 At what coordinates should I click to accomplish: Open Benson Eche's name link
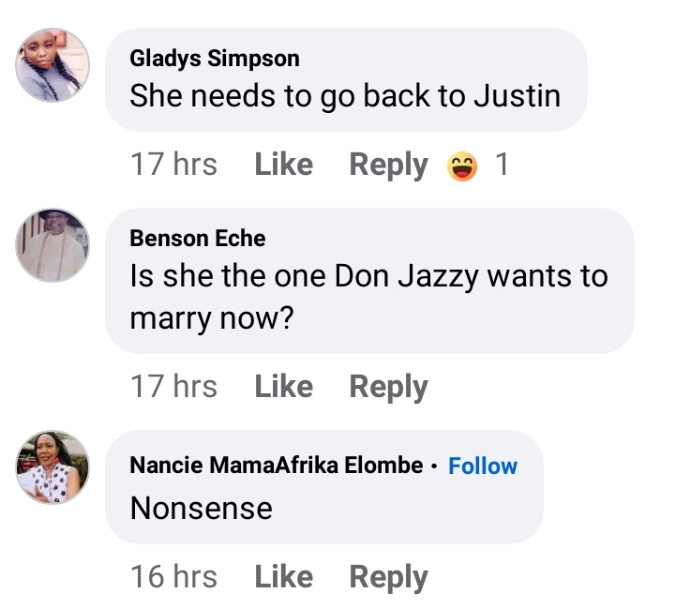(198, 238)
